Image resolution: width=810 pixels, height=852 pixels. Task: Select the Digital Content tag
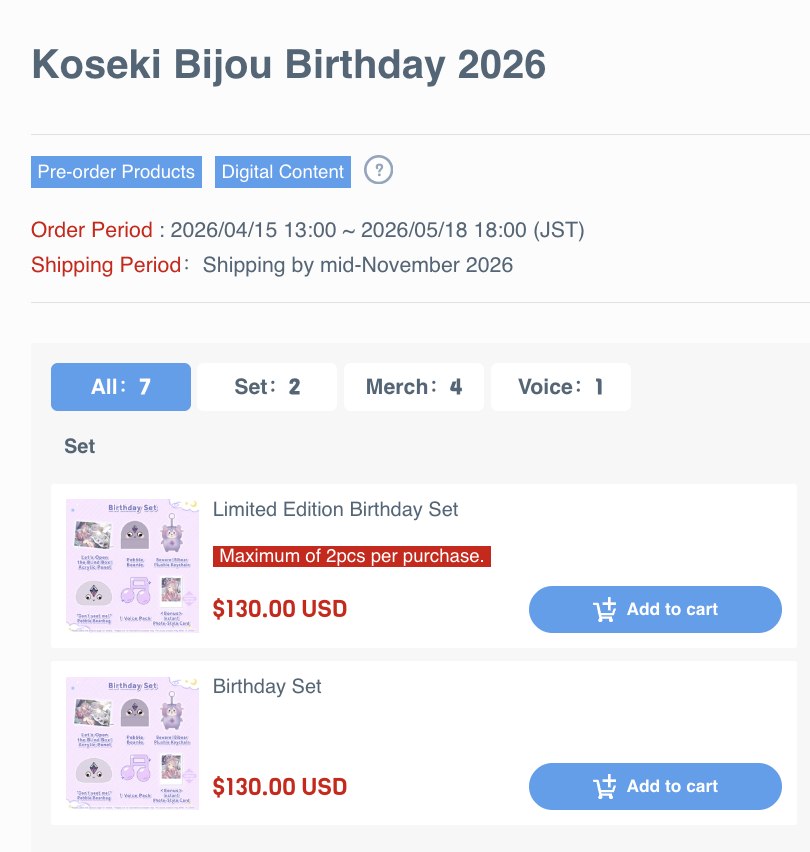pyautogui.click(x=283, y=172)
